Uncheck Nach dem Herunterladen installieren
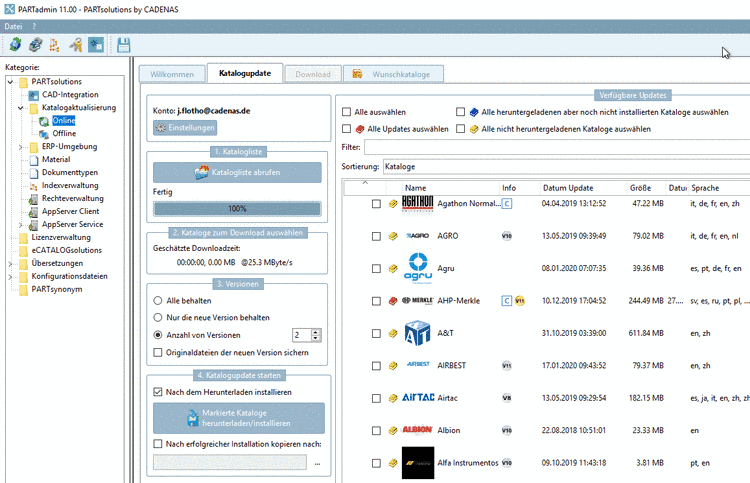This screenshot has width=750, height=483. click(157, 392)
